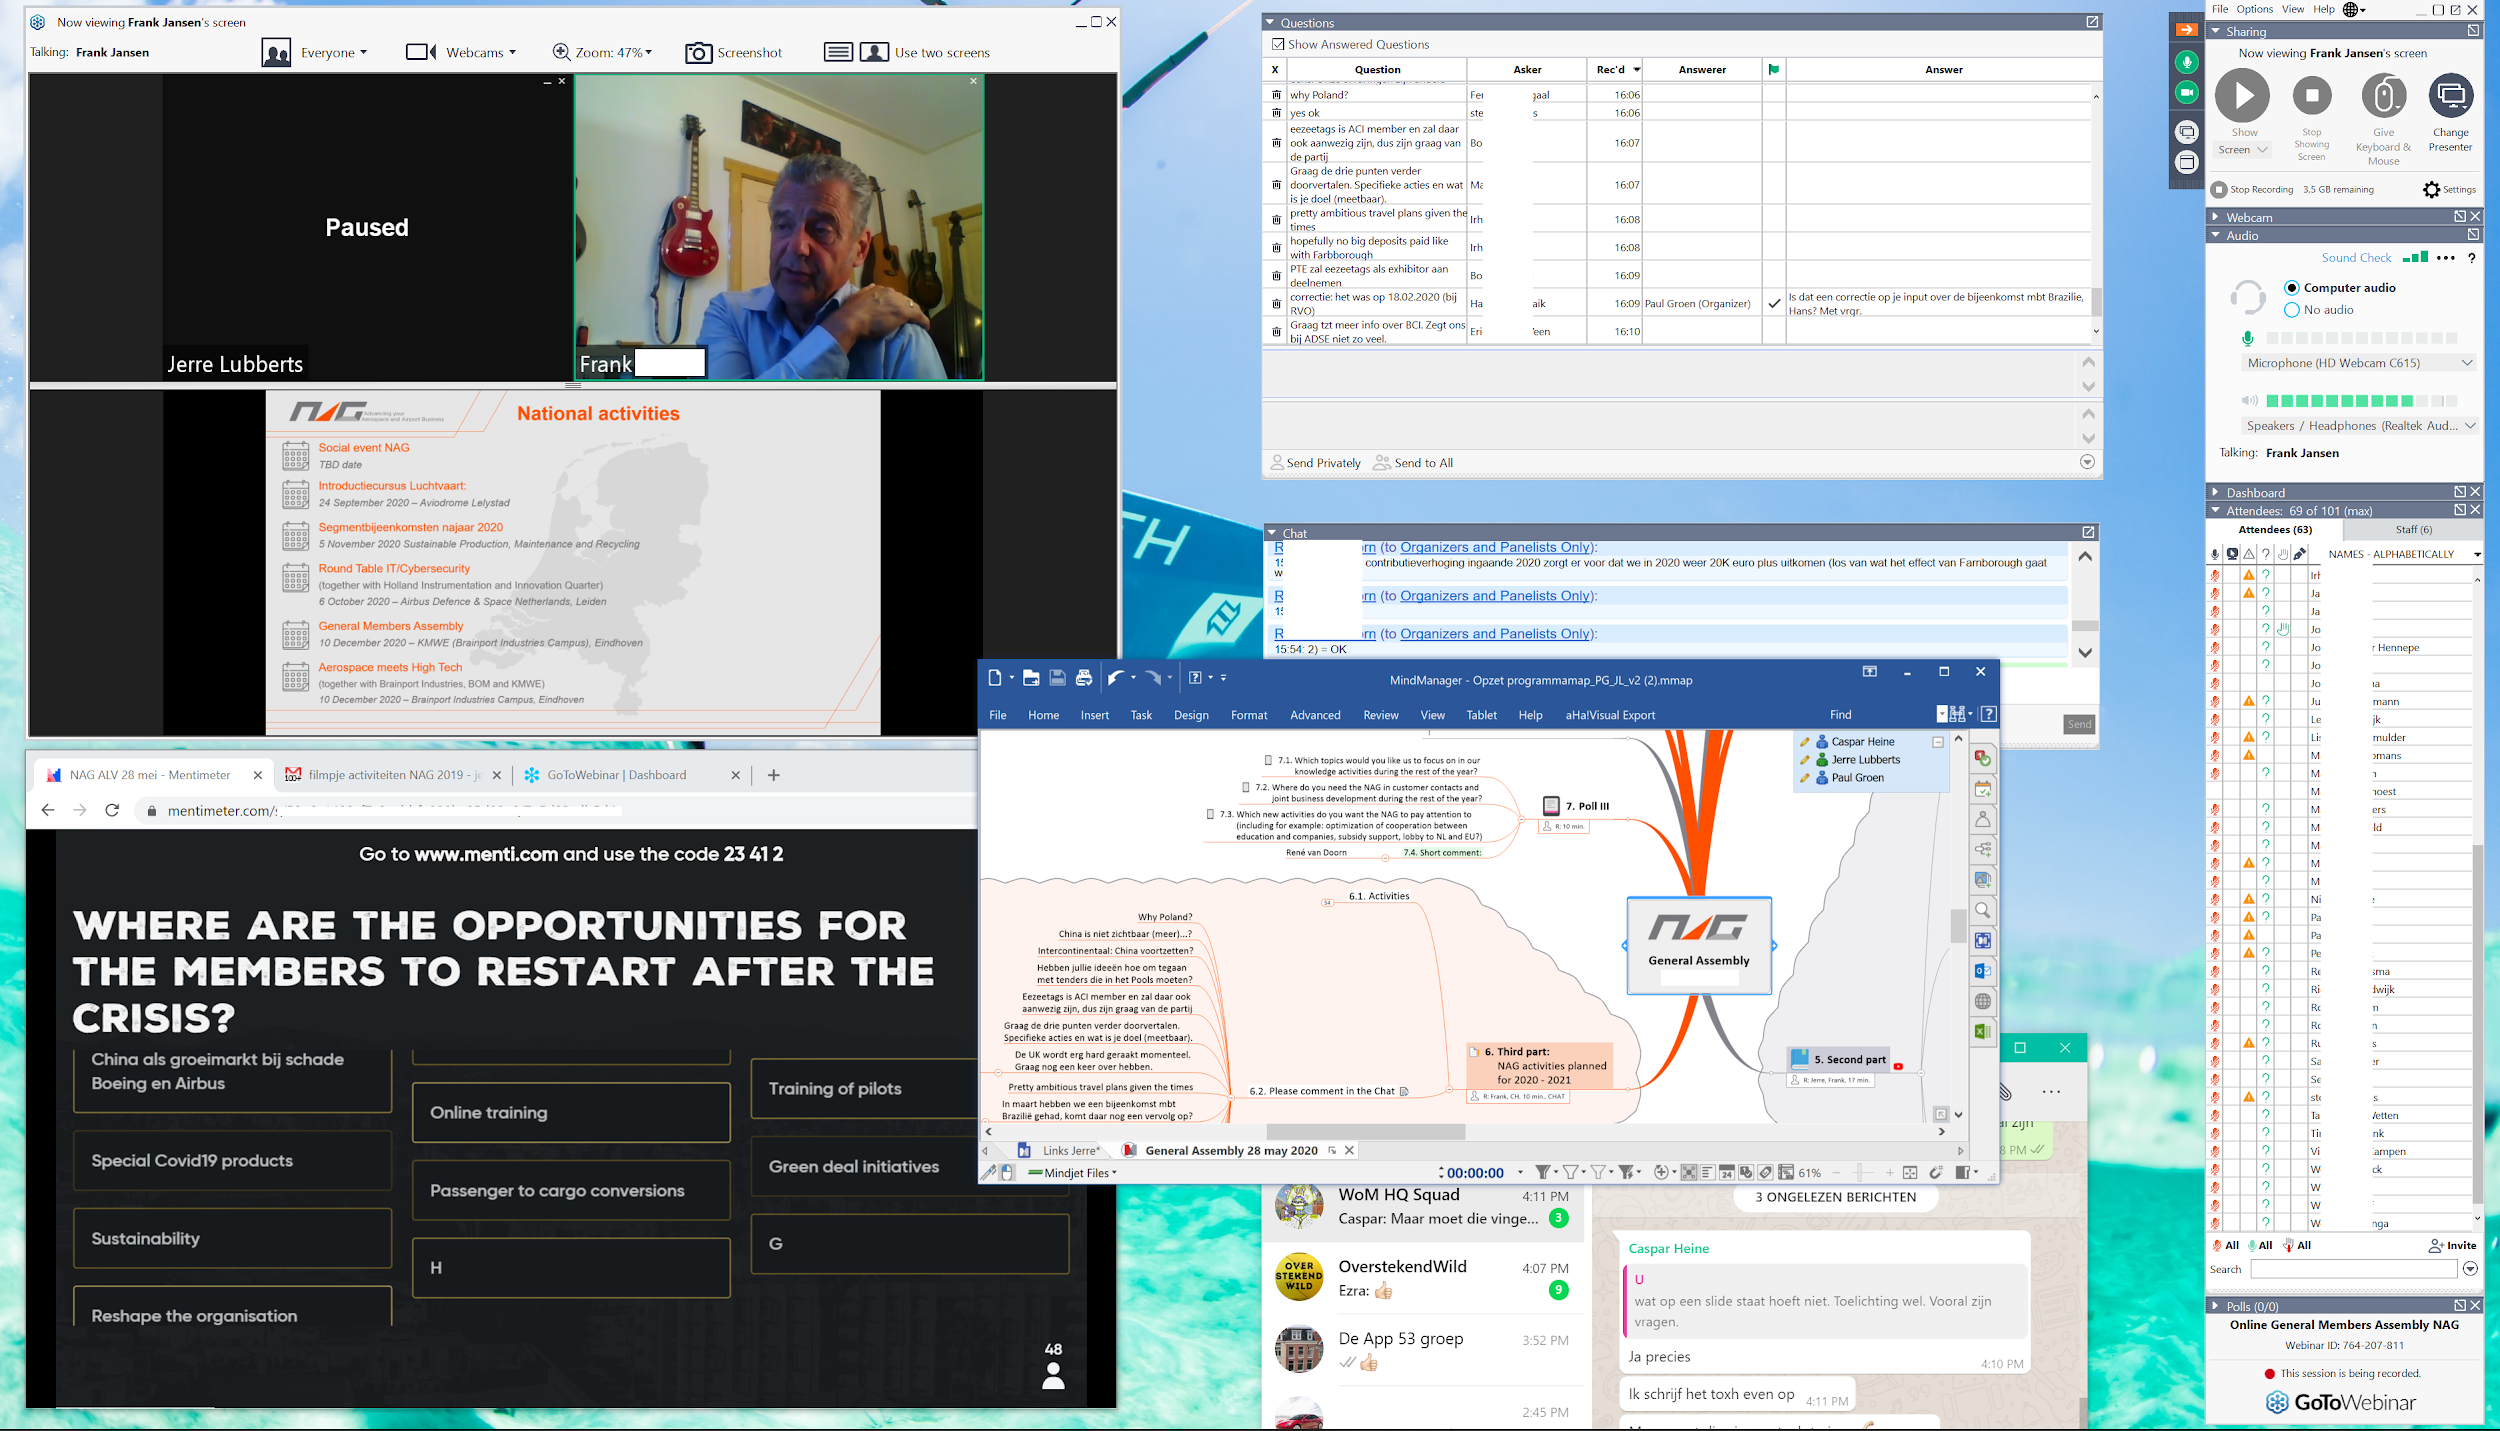Click the Invite attendees link

pos(2453,1246)
